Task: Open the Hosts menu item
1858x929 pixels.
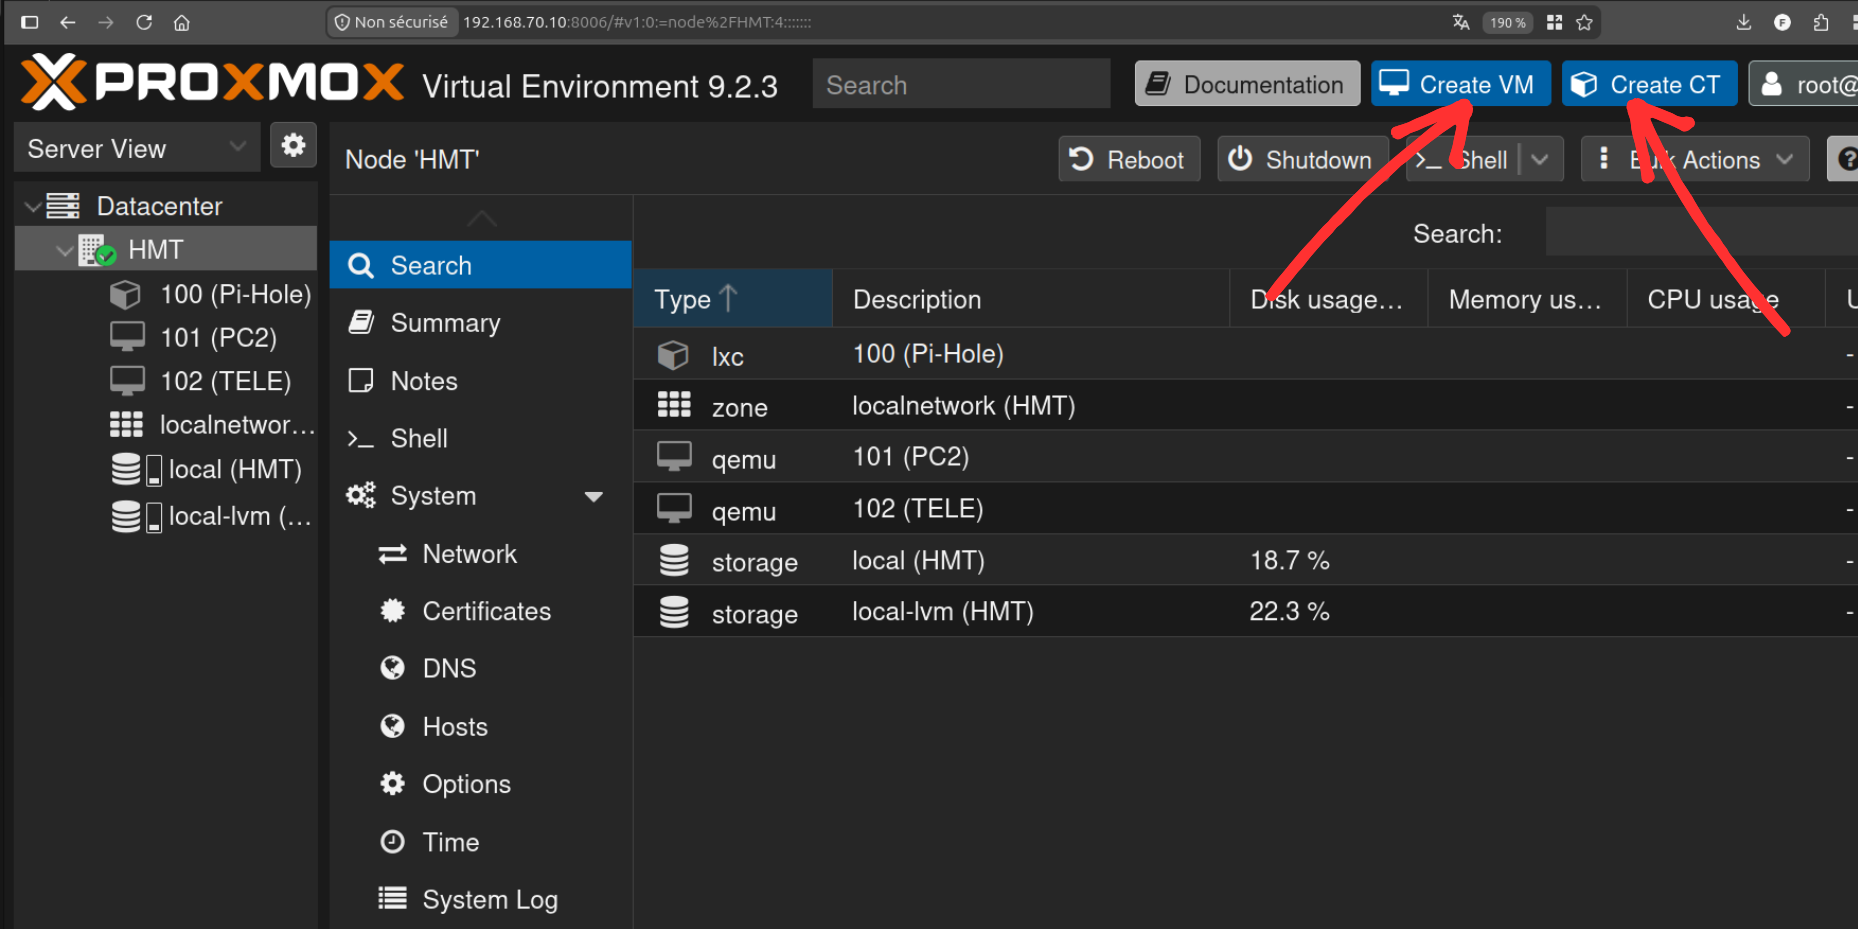Action: (481, 726)
